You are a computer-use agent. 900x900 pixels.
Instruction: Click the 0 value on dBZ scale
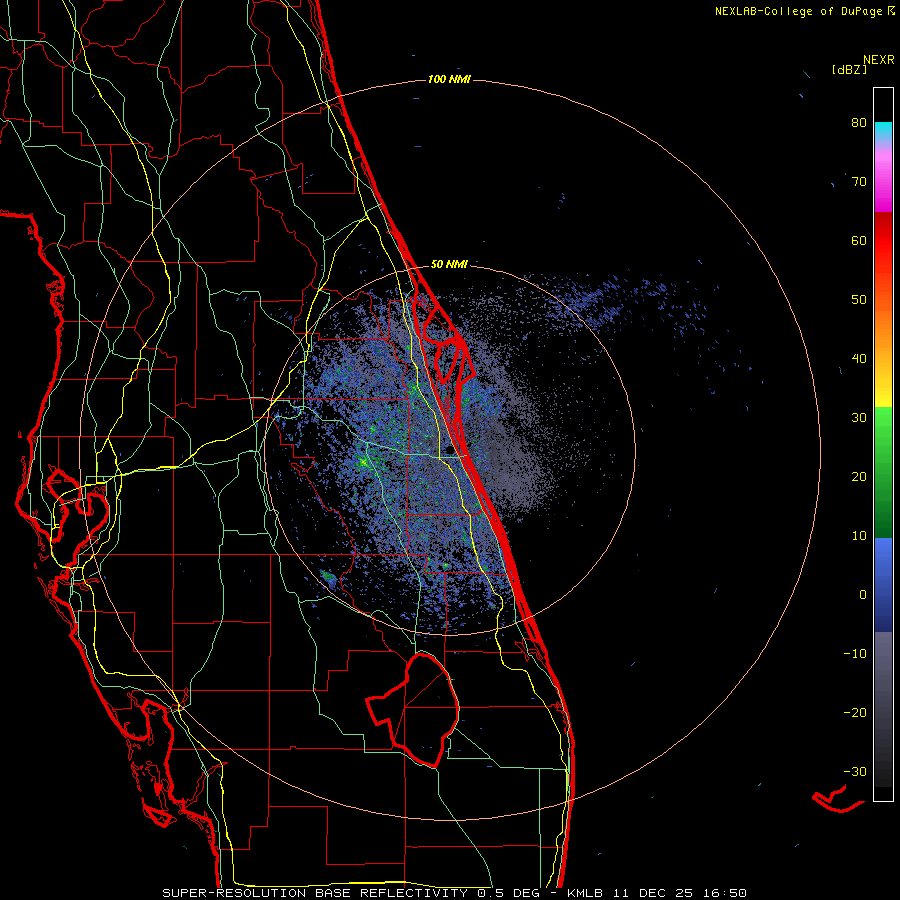(x=863, y=595)
